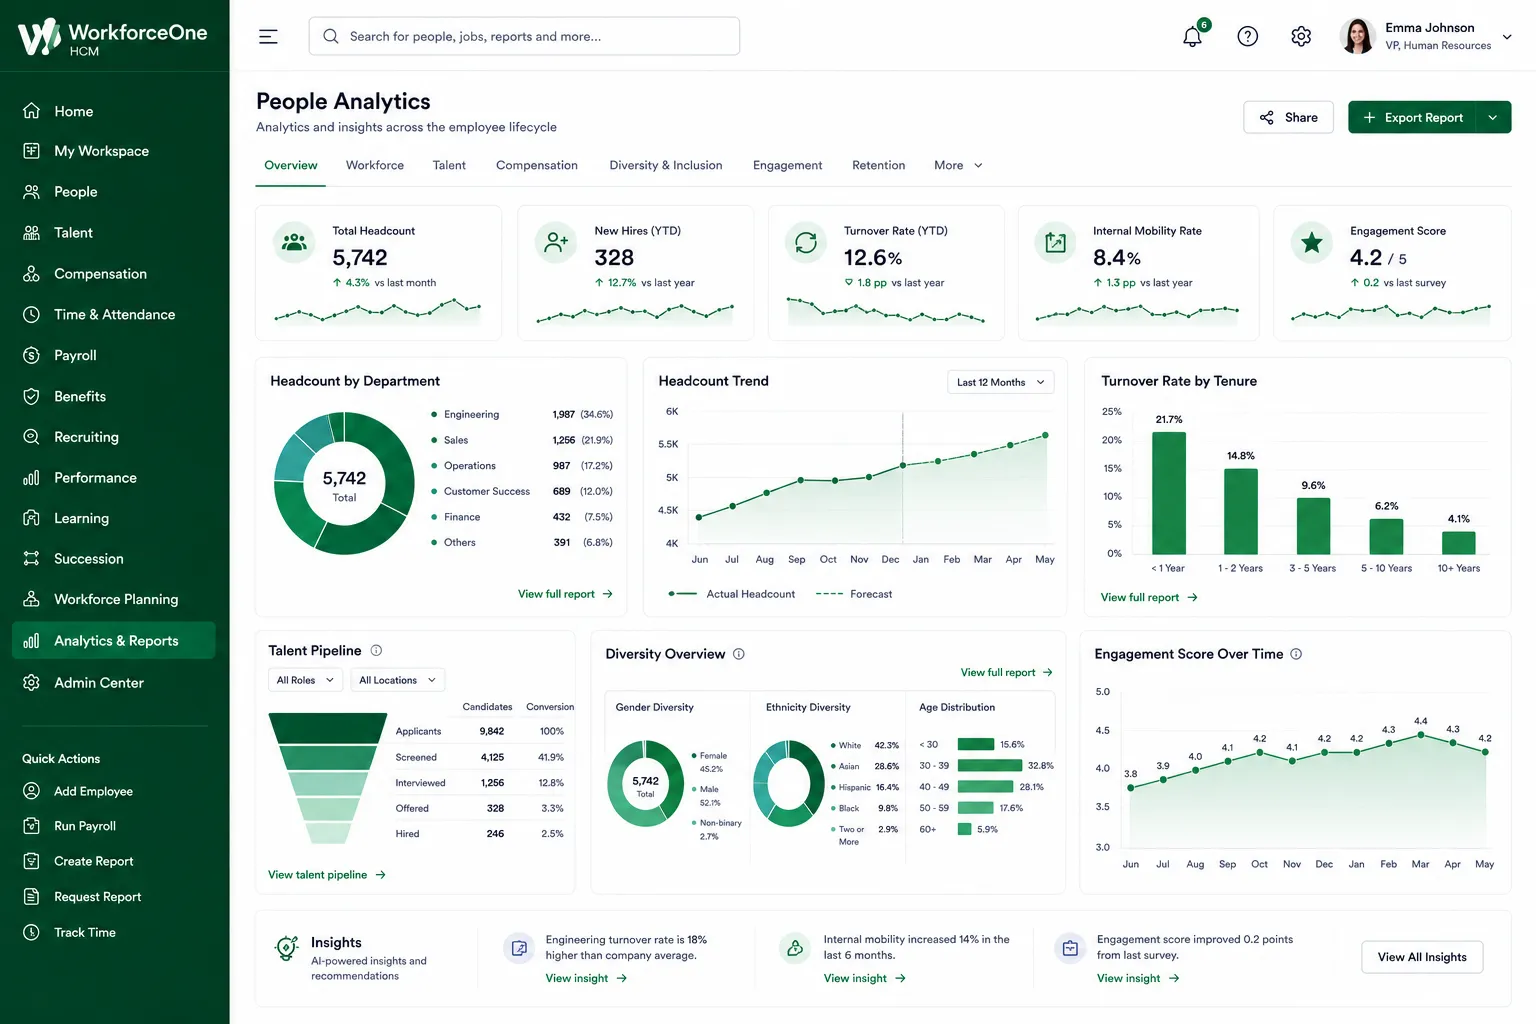1536x1024 pixels.
Task: Click the Actual Headcount legend item
Action: click(732, 595)
